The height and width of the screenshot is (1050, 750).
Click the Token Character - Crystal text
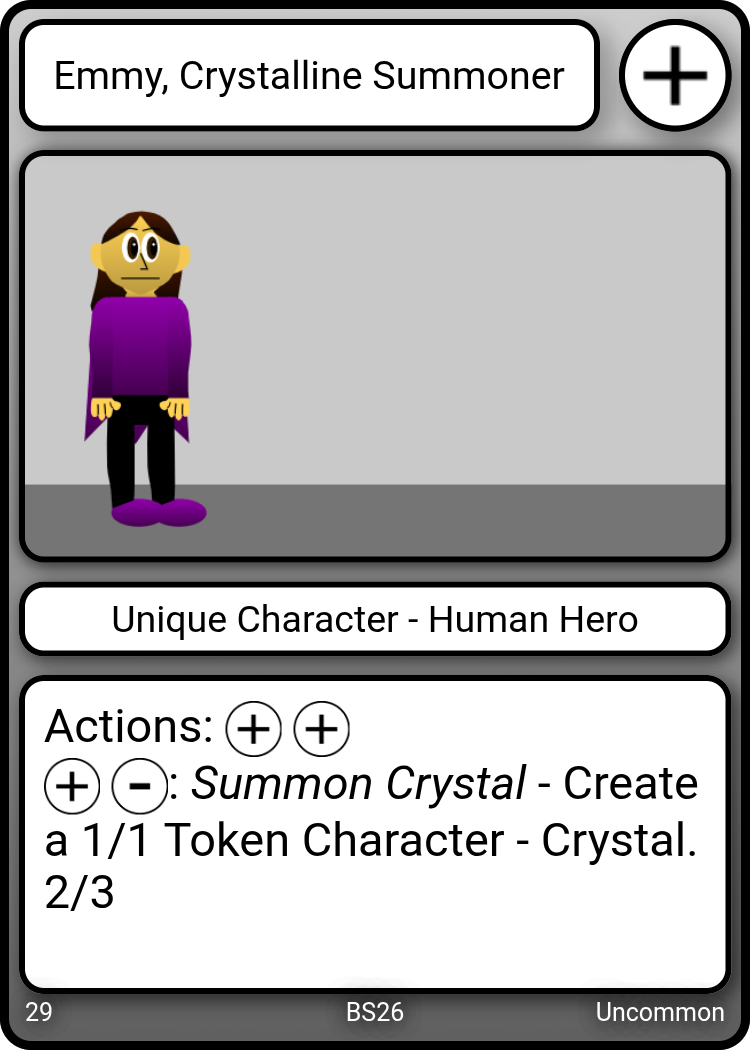[x=431, y=840]
